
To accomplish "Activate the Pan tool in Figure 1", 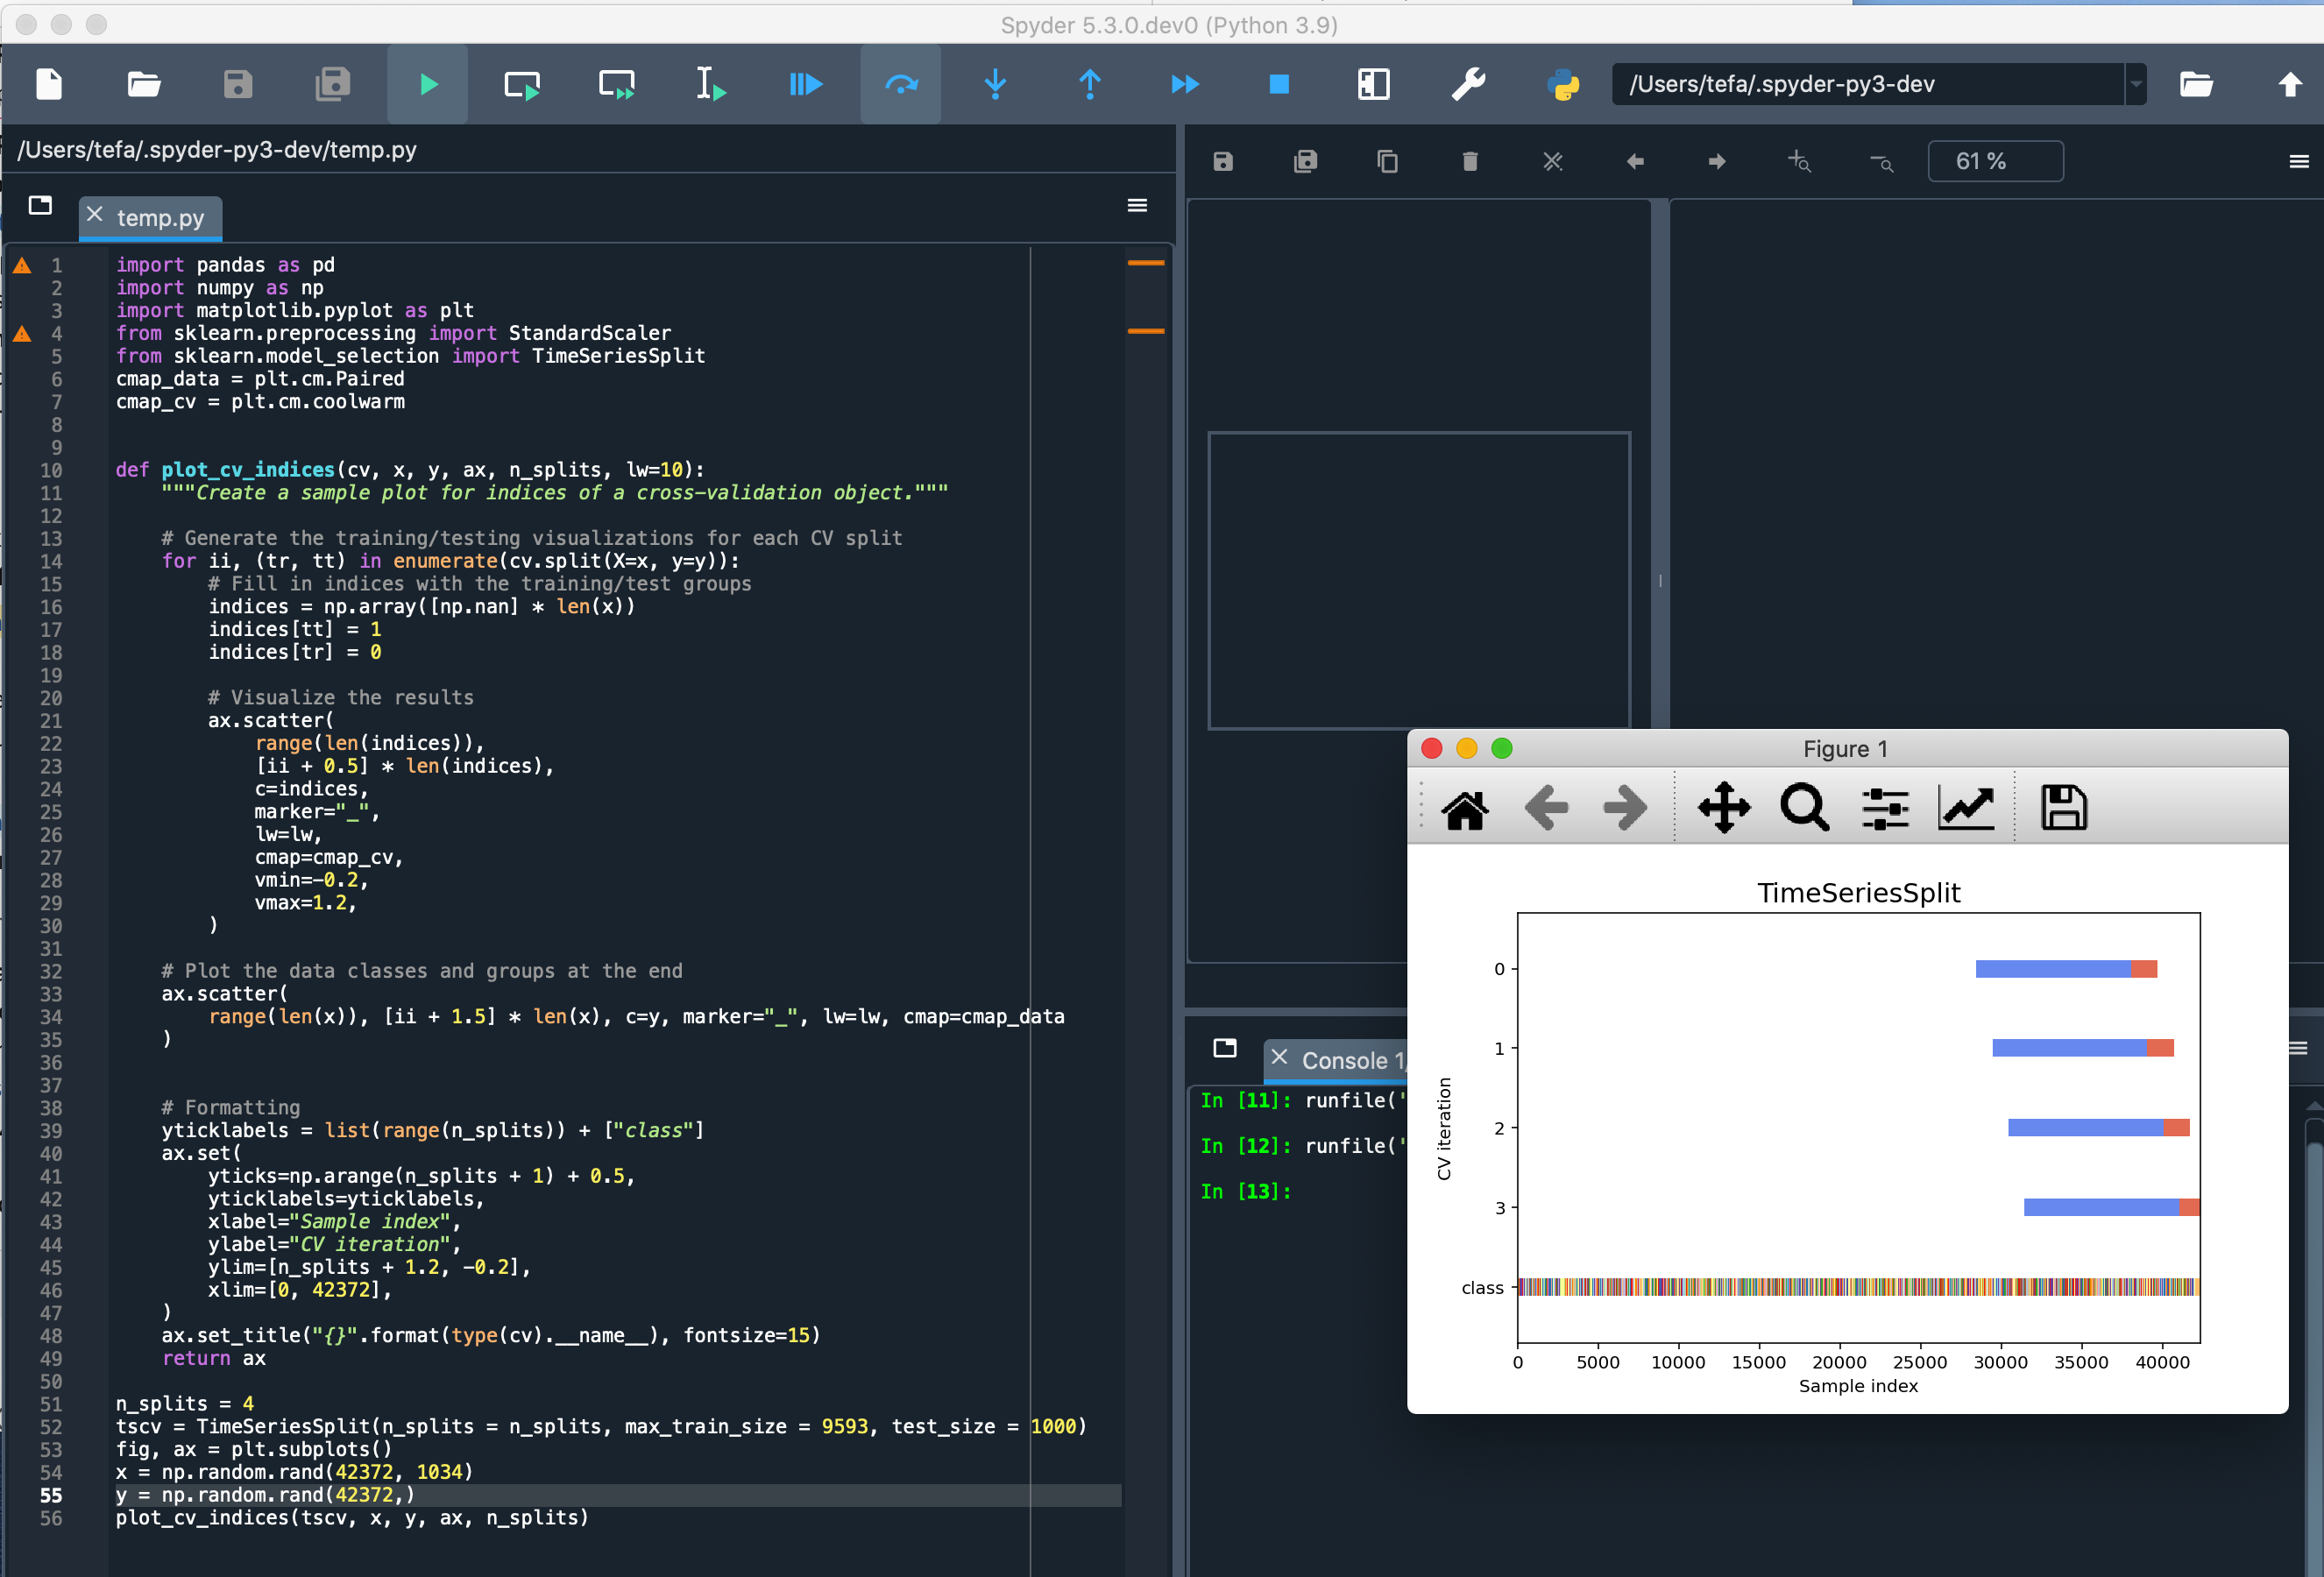I will (x=1724, y=808).
